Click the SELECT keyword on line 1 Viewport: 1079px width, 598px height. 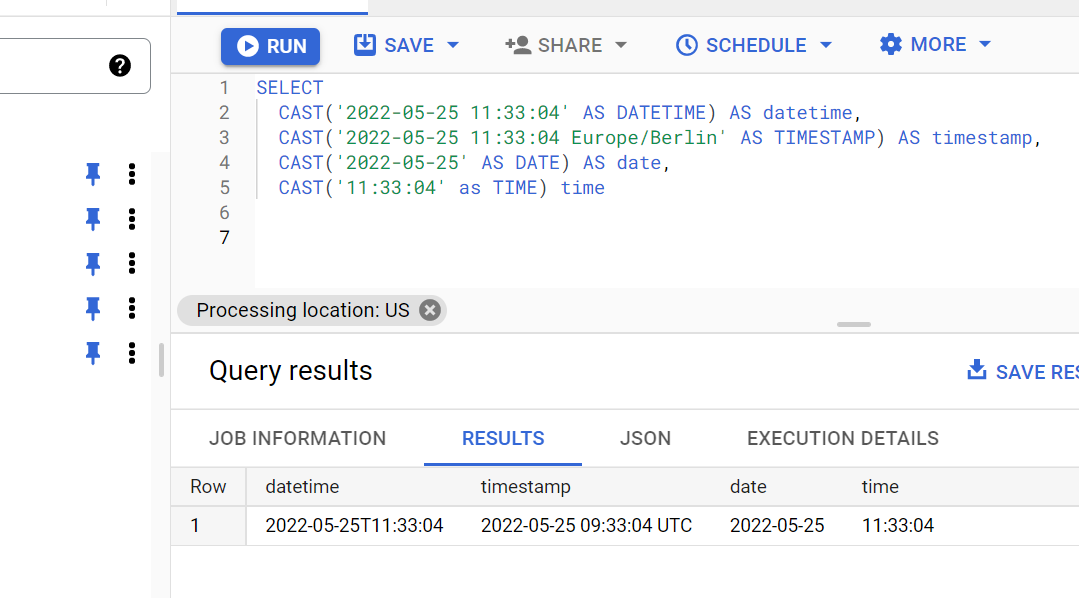point(290,88)
